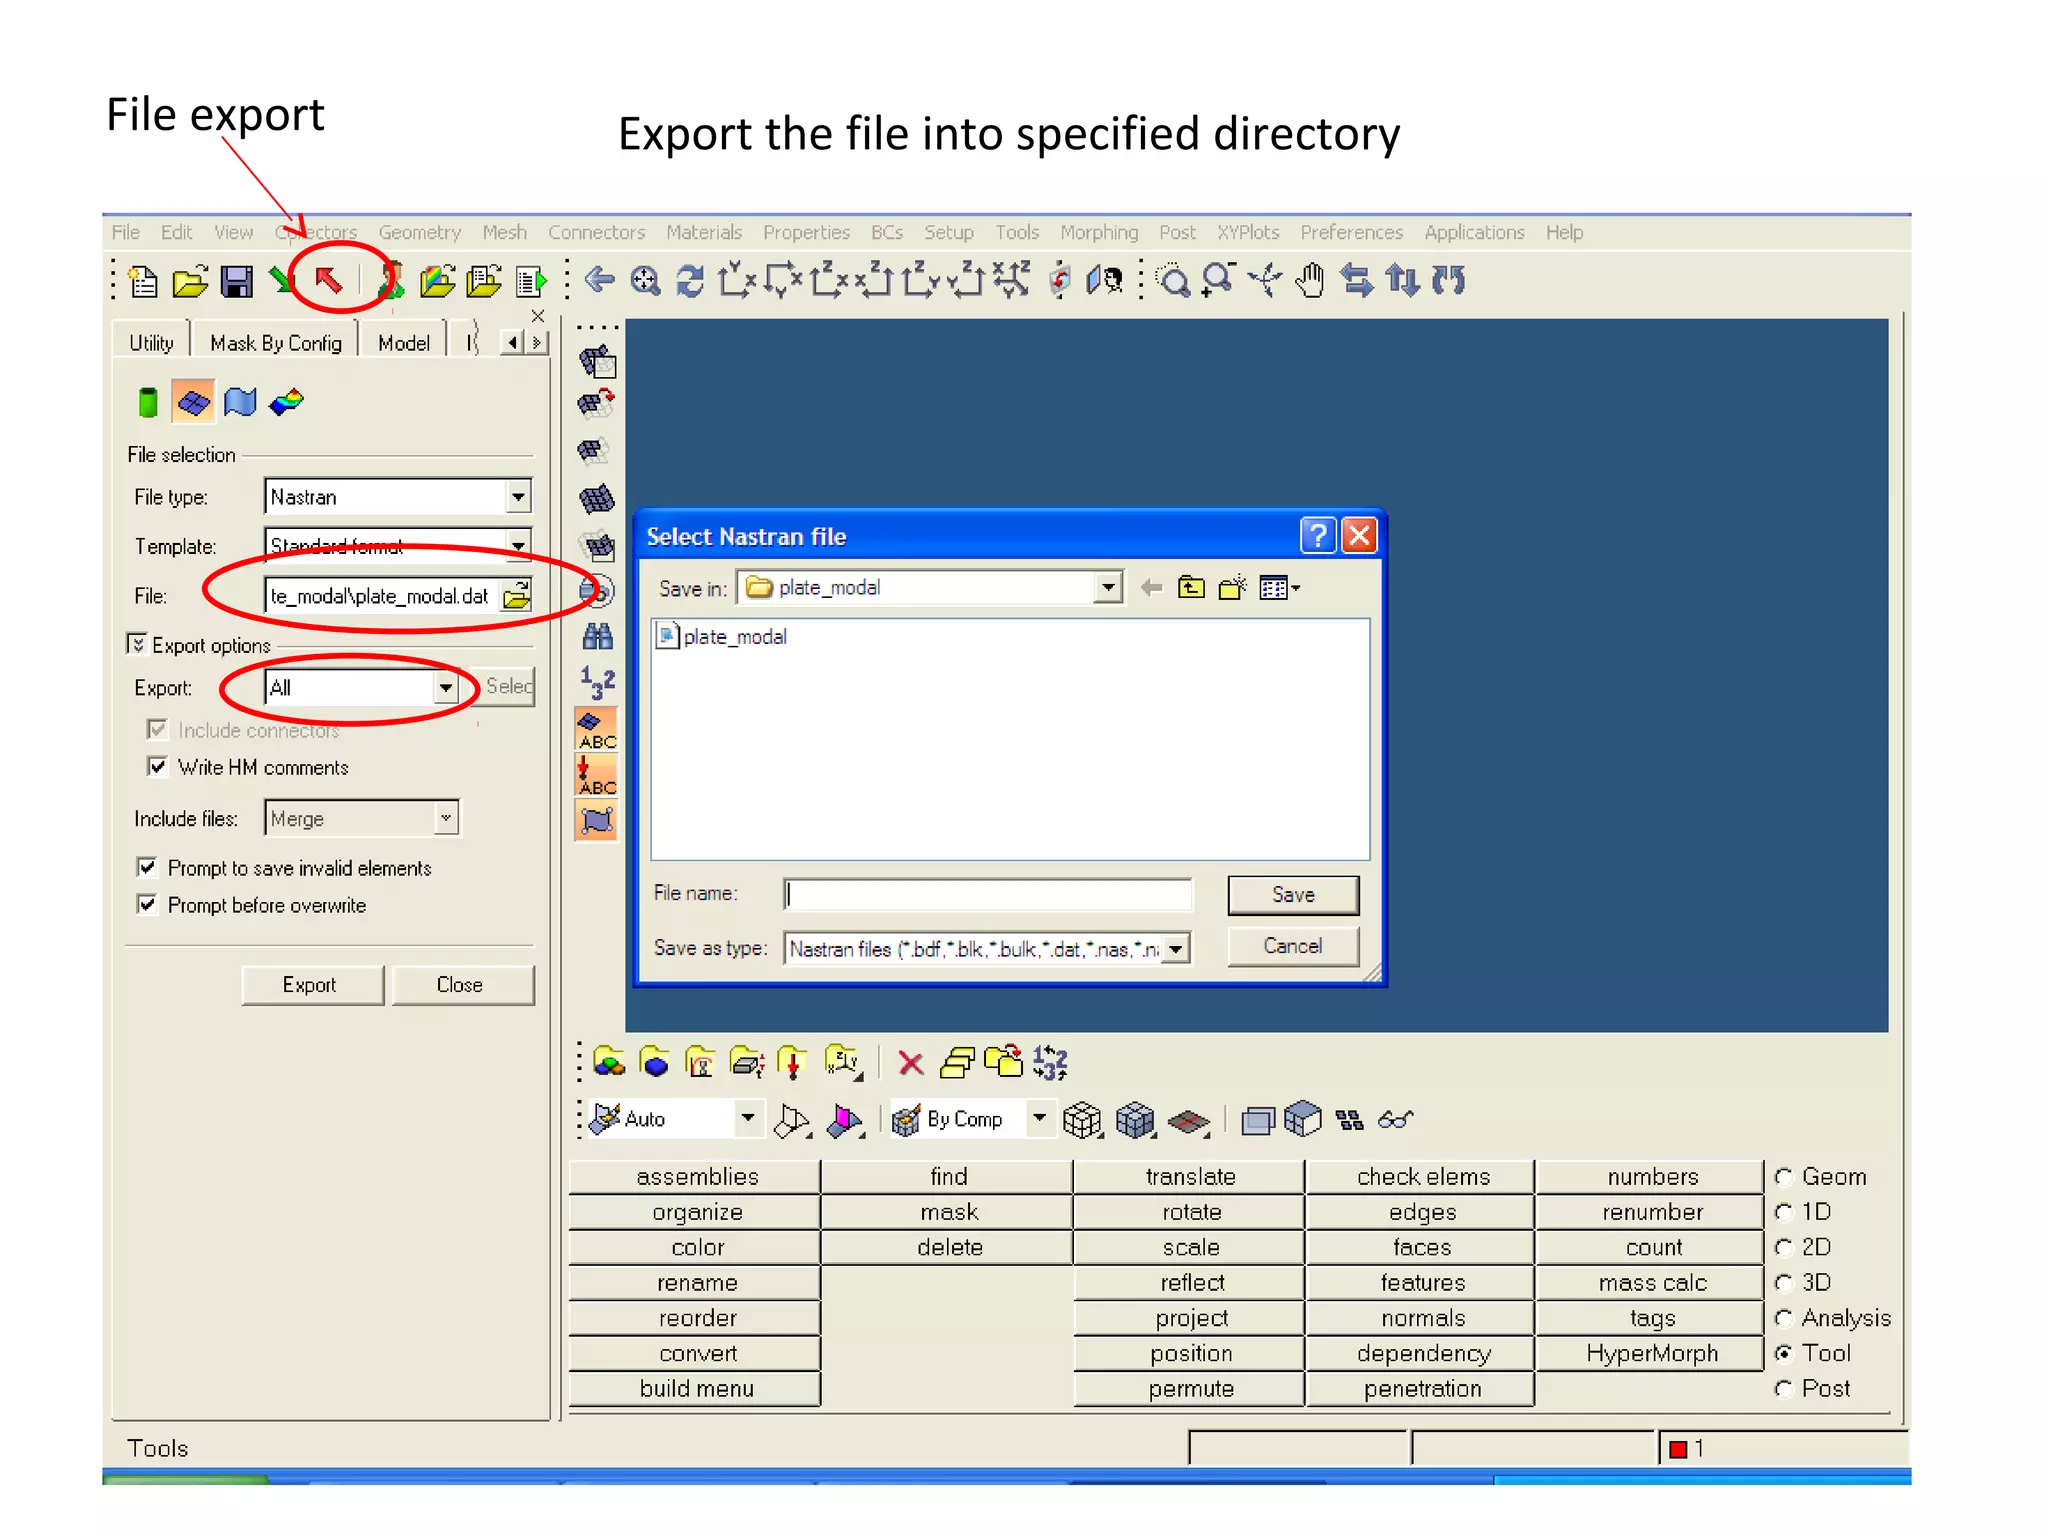Click the Save floppy disk icon
The height and width of the screenshot is (1536, 2048).
coord(237,282)
